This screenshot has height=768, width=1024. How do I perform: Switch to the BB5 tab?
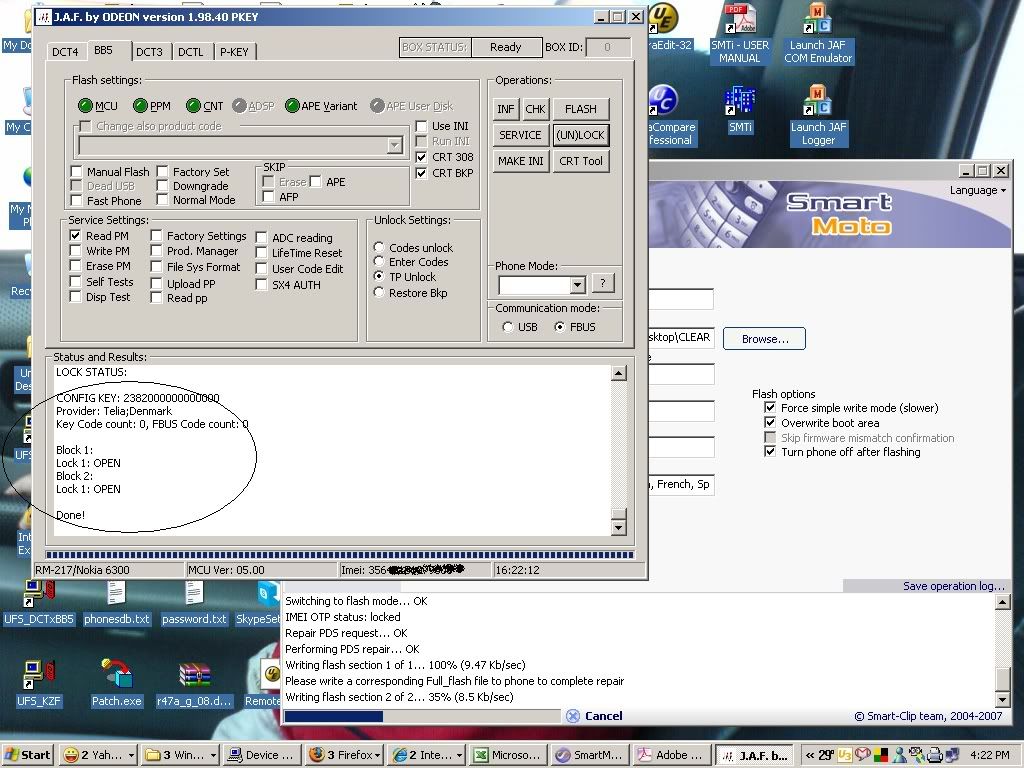point(103,50)
